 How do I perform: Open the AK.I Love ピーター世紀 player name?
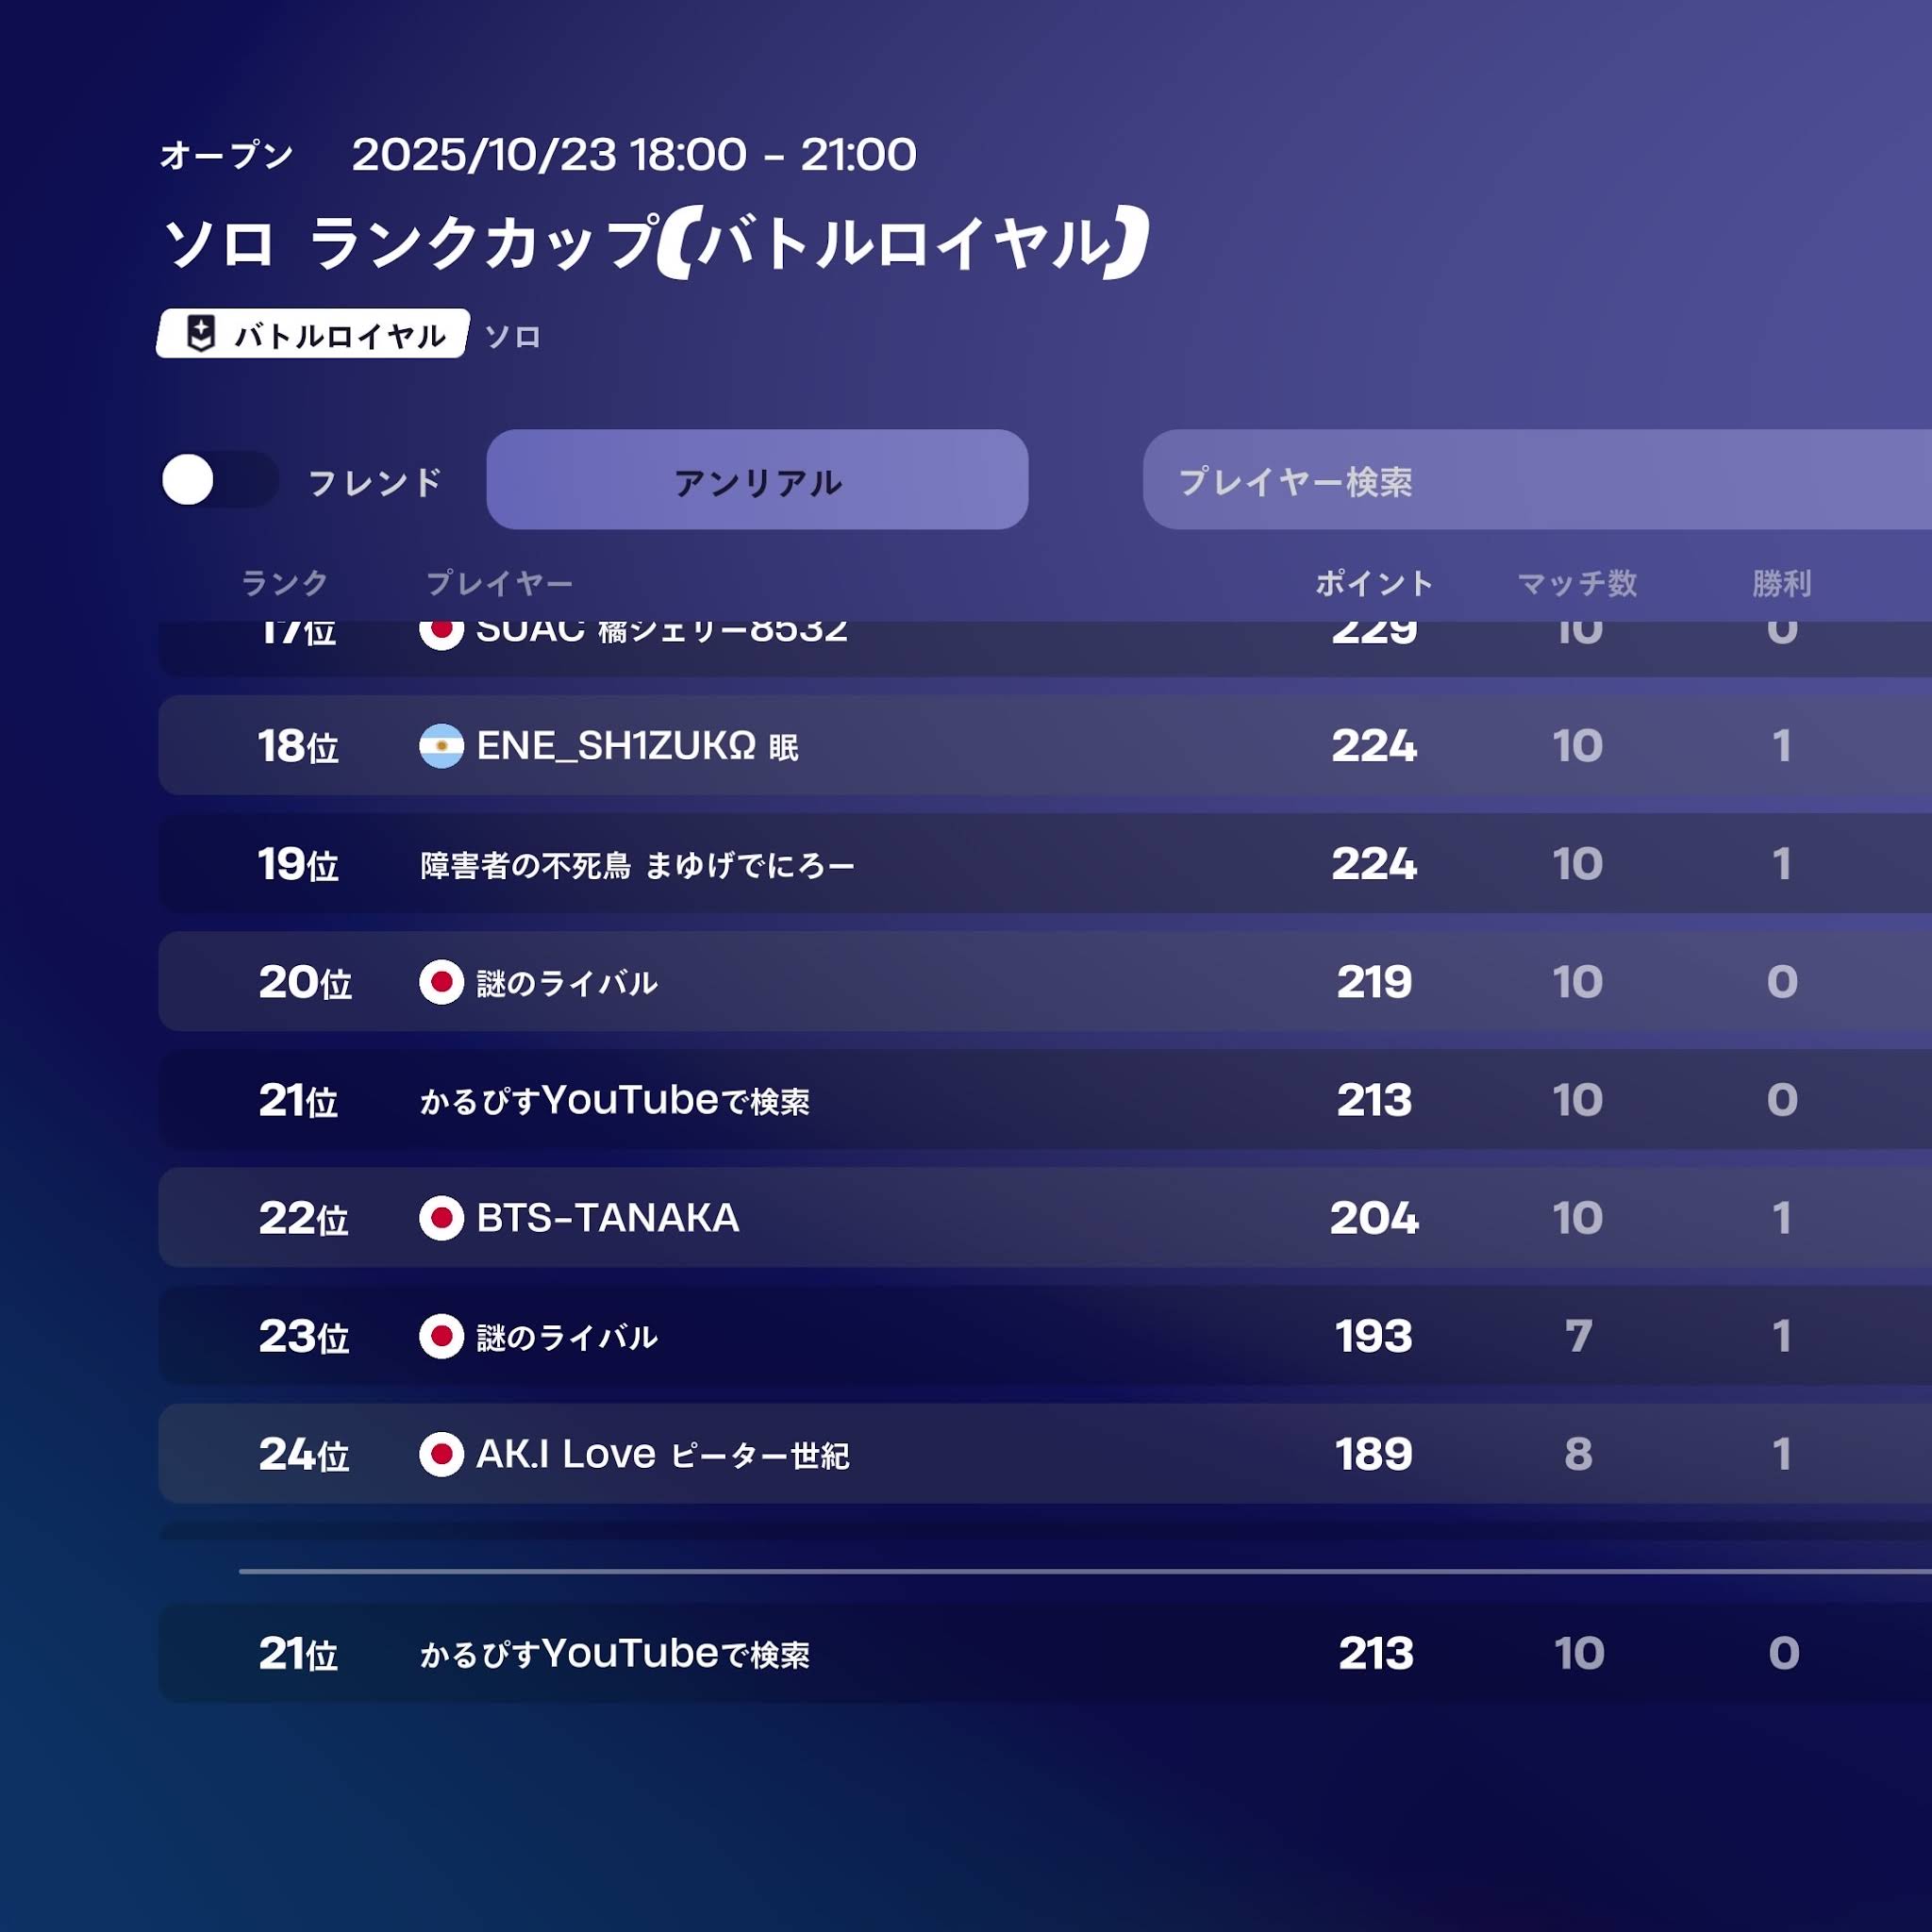pos(662,1454)
